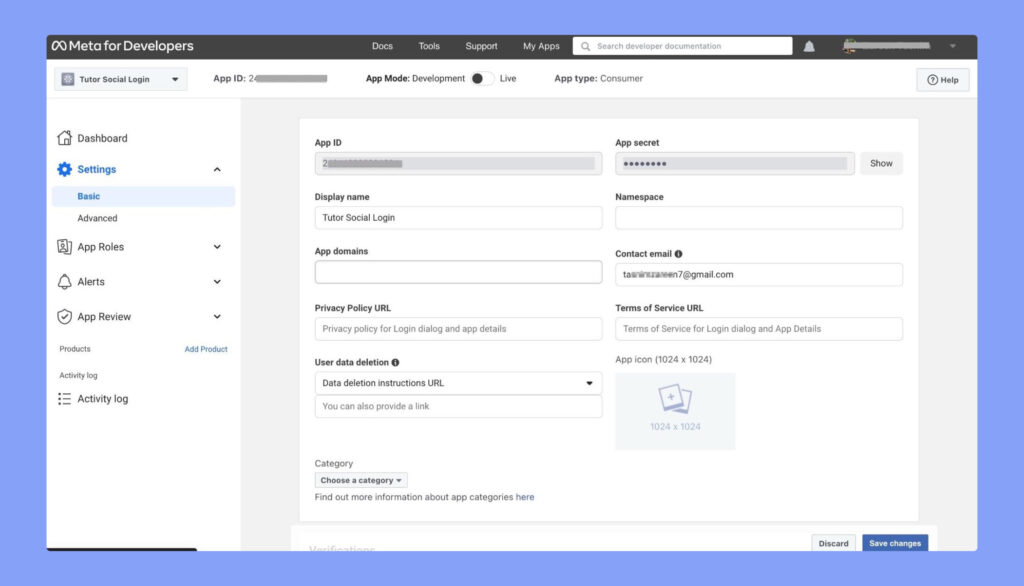Click Save changes

click(894, 543)
